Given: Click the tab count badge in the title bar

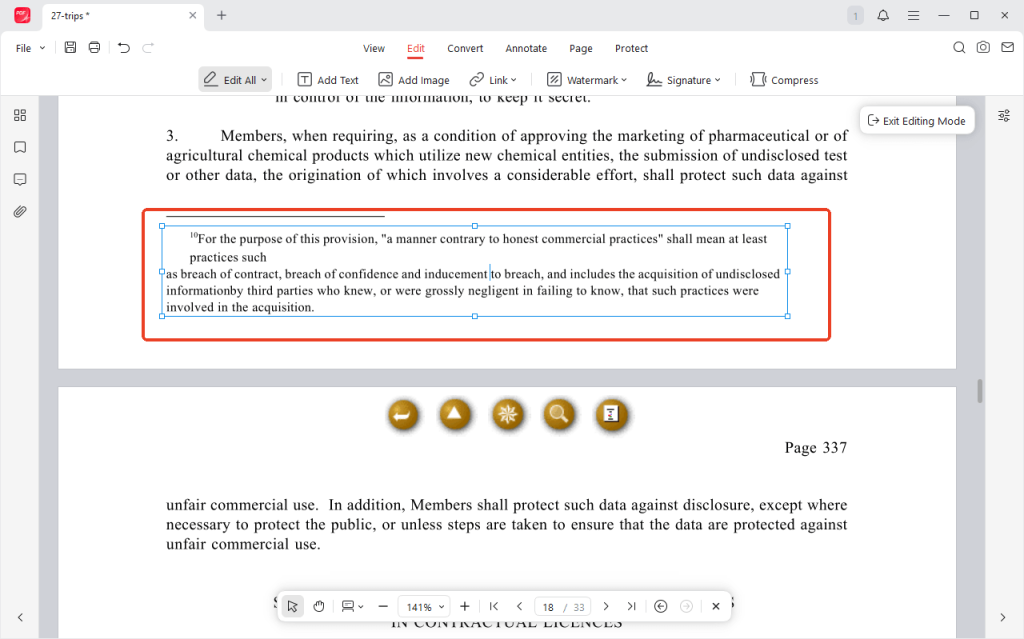Looking at the screenshot, I should tap(856, 16).
